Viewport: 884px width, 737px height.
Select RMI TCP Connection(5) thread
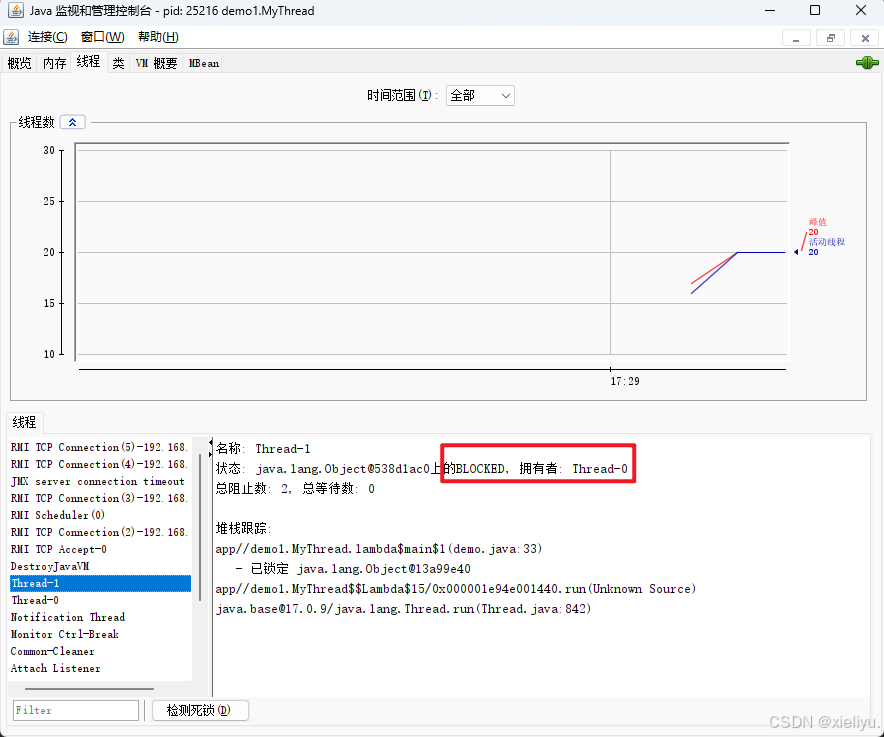pyautogui.click(x=100, y=447)
